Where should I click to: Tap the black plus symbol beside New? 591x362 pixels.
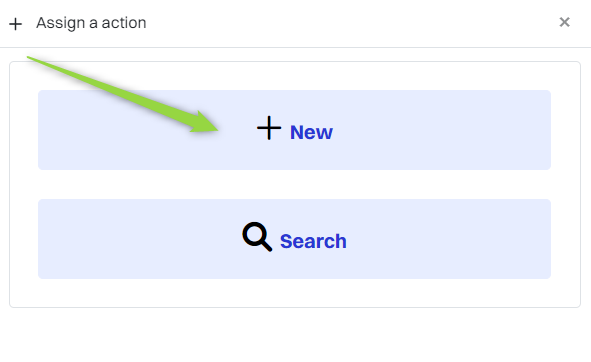click(x=269, y=128)
